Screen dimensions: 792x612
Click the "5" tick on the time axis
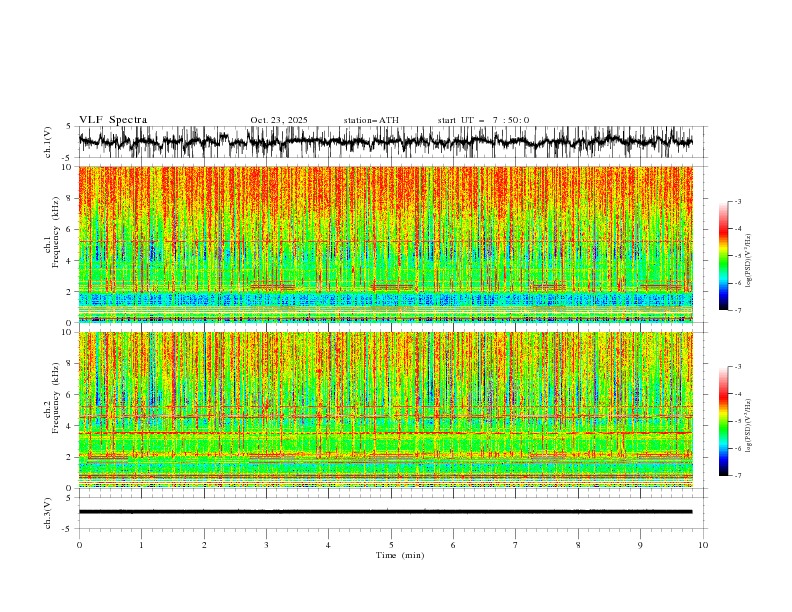tap(391, 545)
